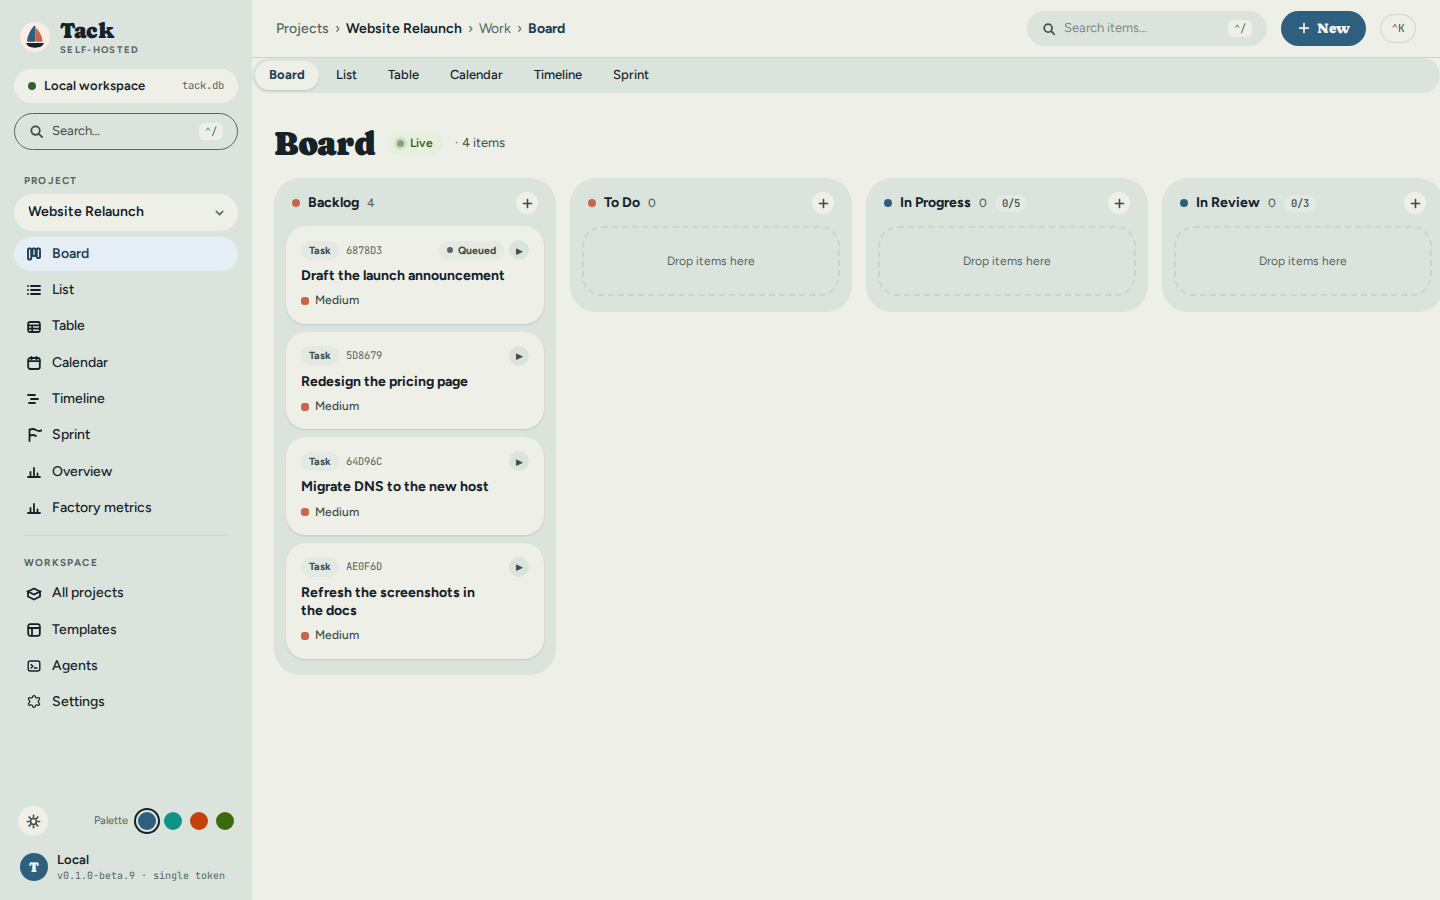Show All projects

126,593
